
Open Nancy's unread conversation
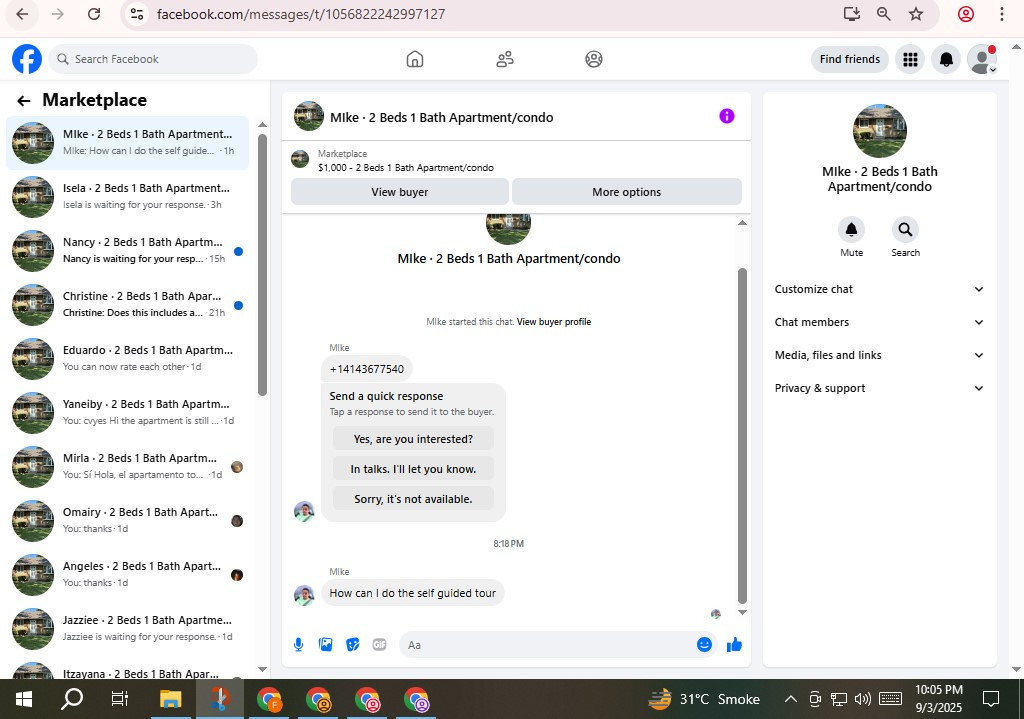pyautogui.click(x=127, y=251)
